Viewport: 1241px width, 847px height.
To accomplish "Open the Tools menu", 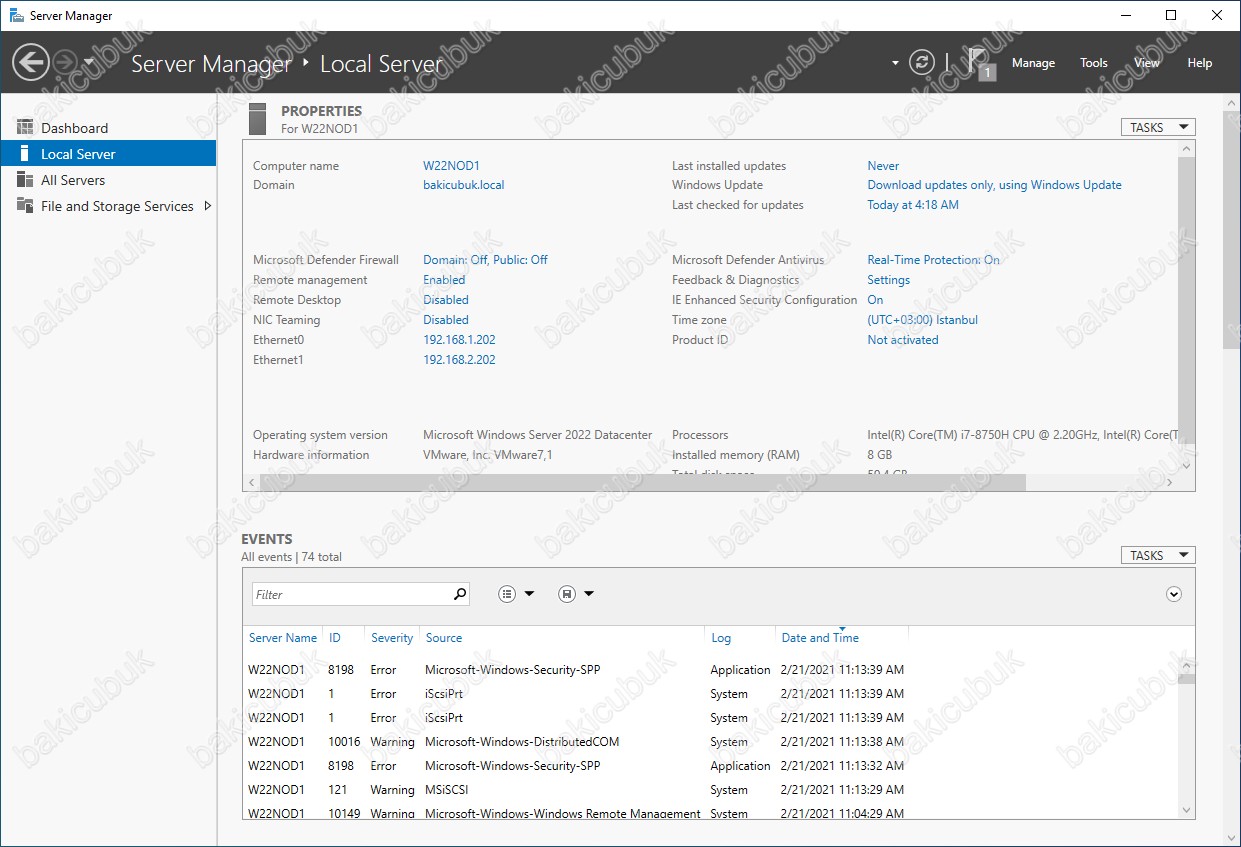I will [x=1094, y=63].
